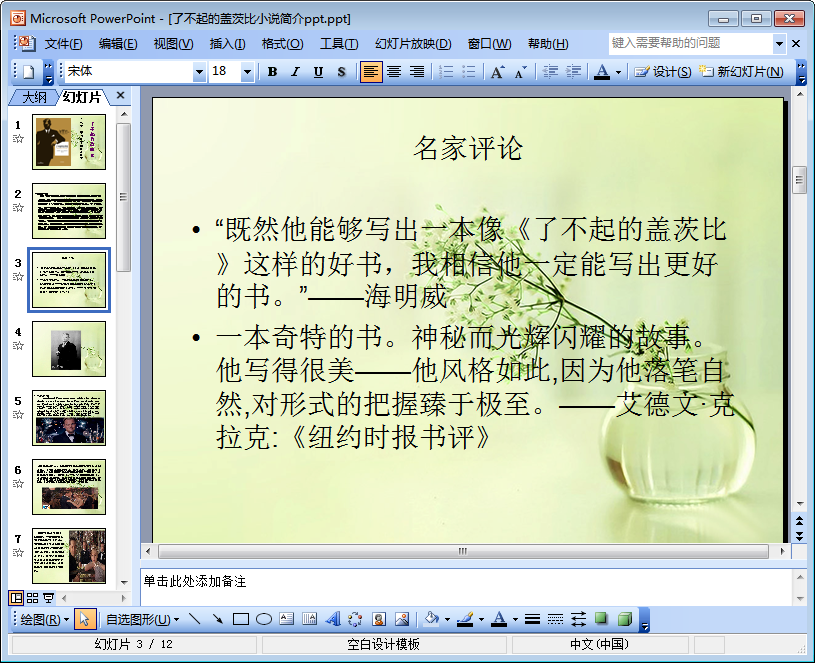Toggle Underline formatting
815x663 pixels.
click(318, 72)
